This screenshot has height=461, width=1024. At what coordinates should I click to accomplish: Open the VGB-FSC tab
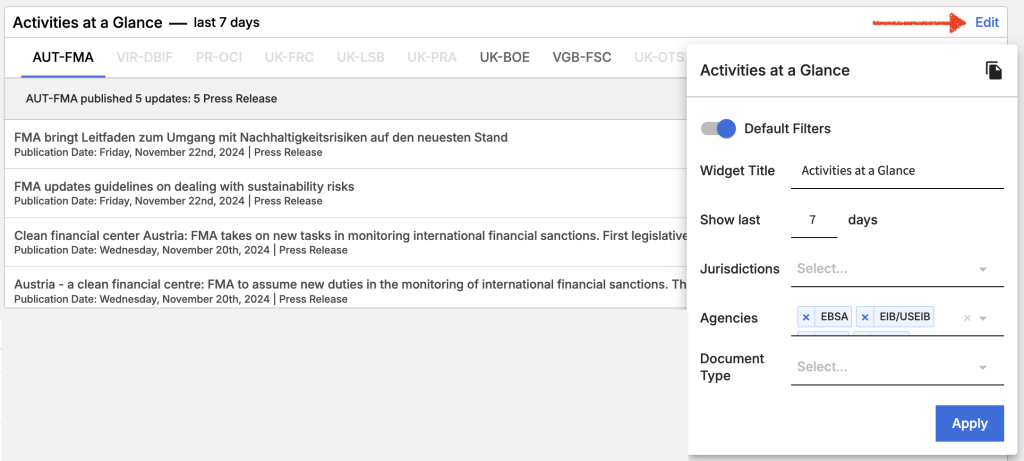point(581,57)
